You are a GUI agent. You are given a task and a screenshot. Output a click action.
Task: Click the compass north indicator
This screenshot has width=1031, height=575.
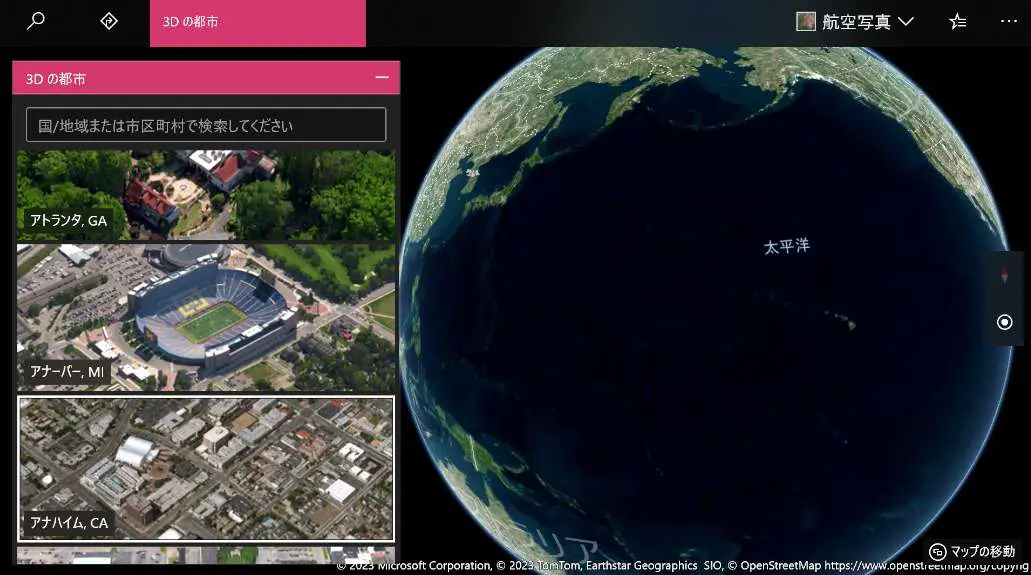(1004, 274)
